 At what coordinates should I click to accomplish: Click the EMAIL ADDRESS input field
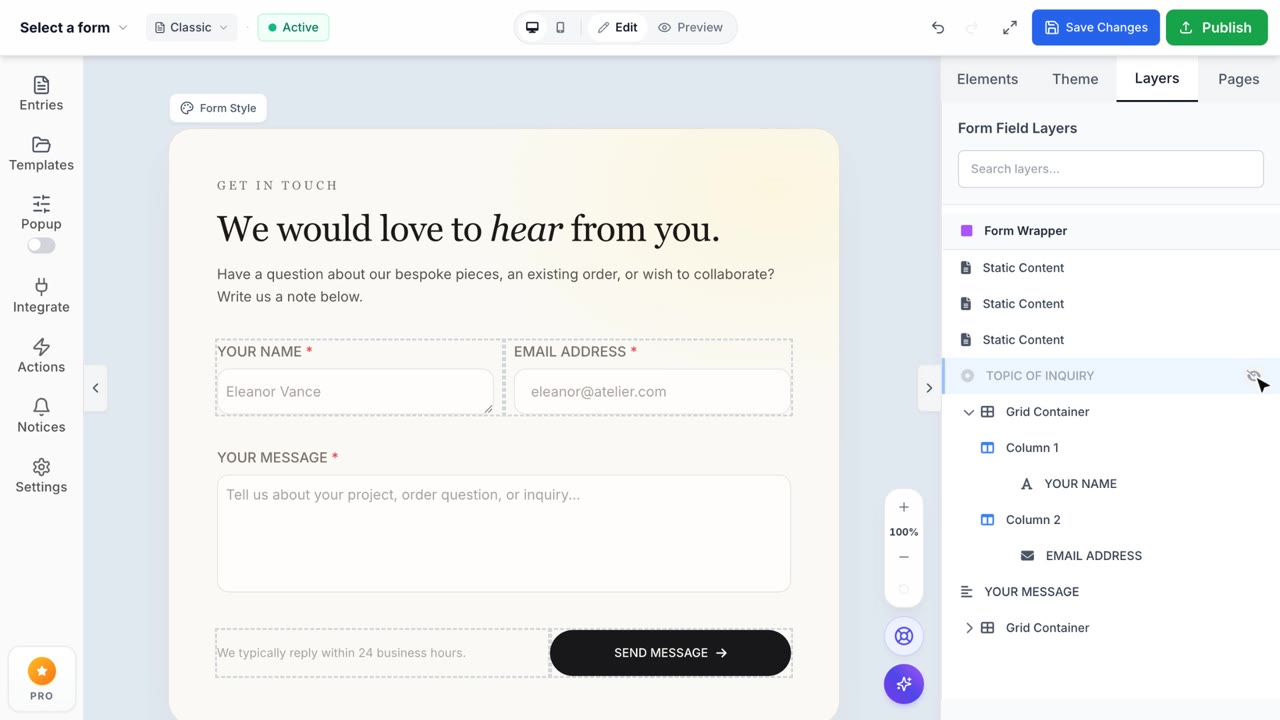652,392
